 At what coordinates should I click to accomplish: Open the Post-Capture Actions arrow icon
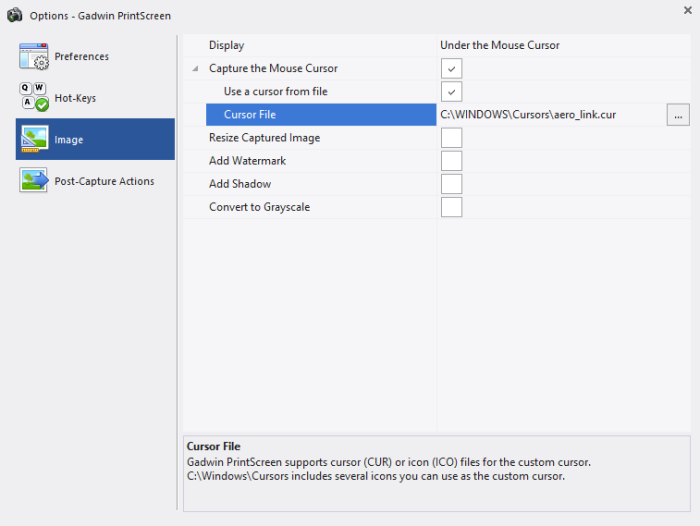(x=34, y=180)
